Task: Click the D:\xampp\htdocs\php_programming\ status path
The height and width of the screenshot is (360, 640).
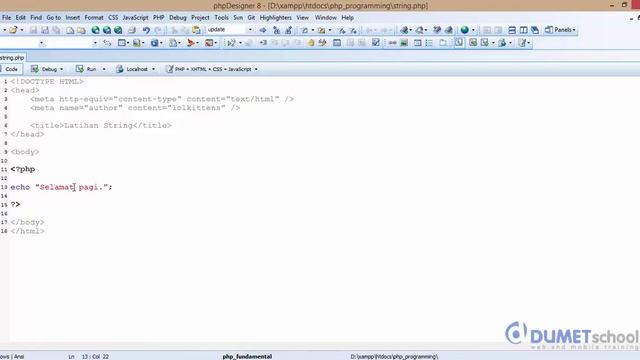Action: pos(394,356)
